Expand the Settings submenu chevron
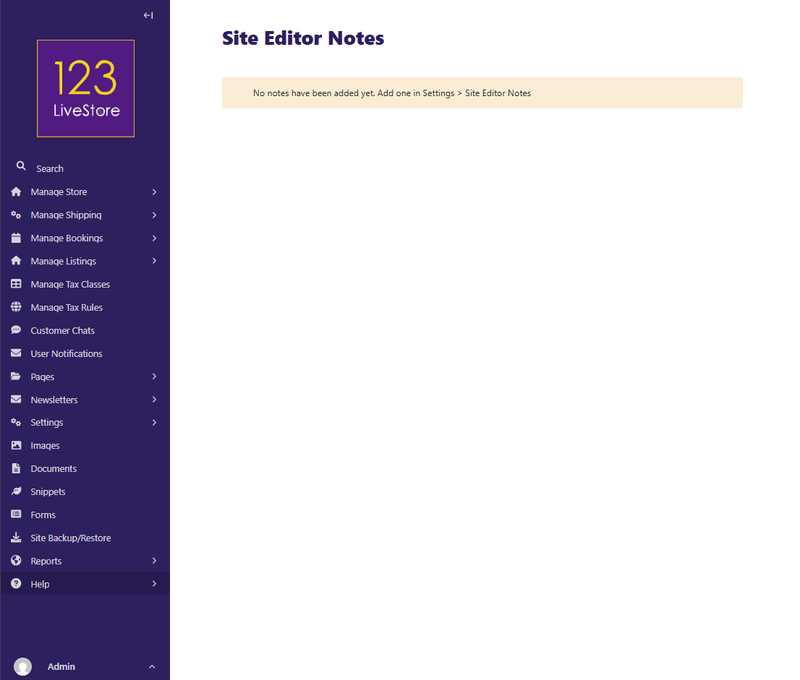 pos(154,422)
